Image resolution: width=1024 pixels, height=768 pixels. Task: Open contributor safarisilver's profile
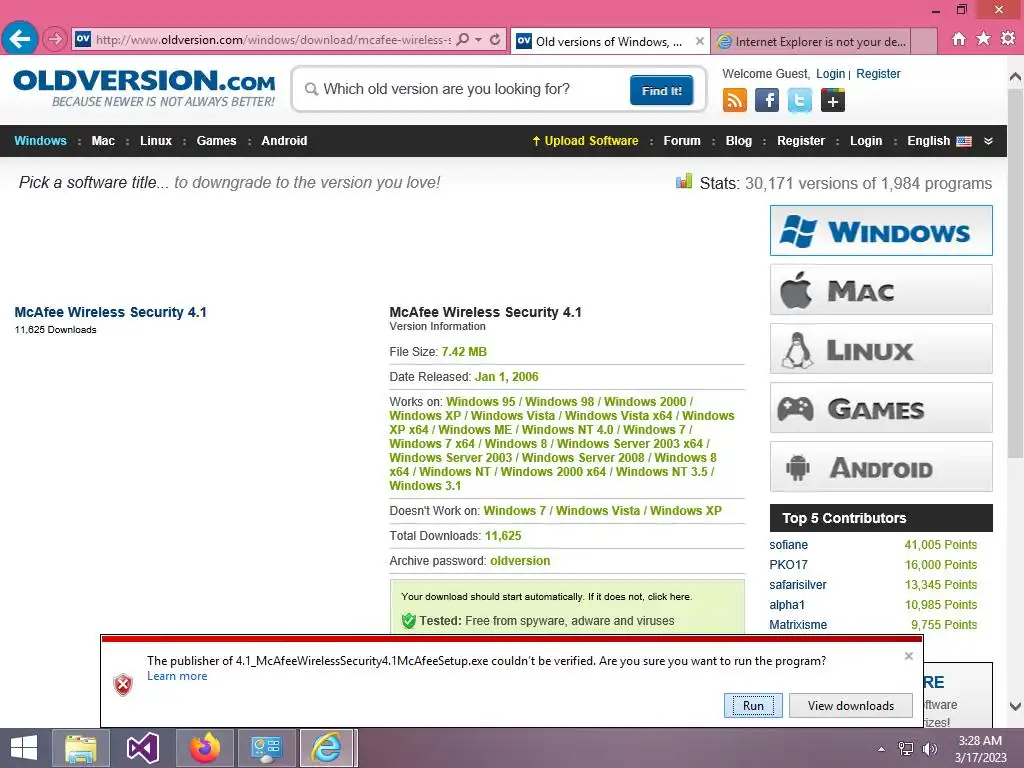tap(798, 584)
